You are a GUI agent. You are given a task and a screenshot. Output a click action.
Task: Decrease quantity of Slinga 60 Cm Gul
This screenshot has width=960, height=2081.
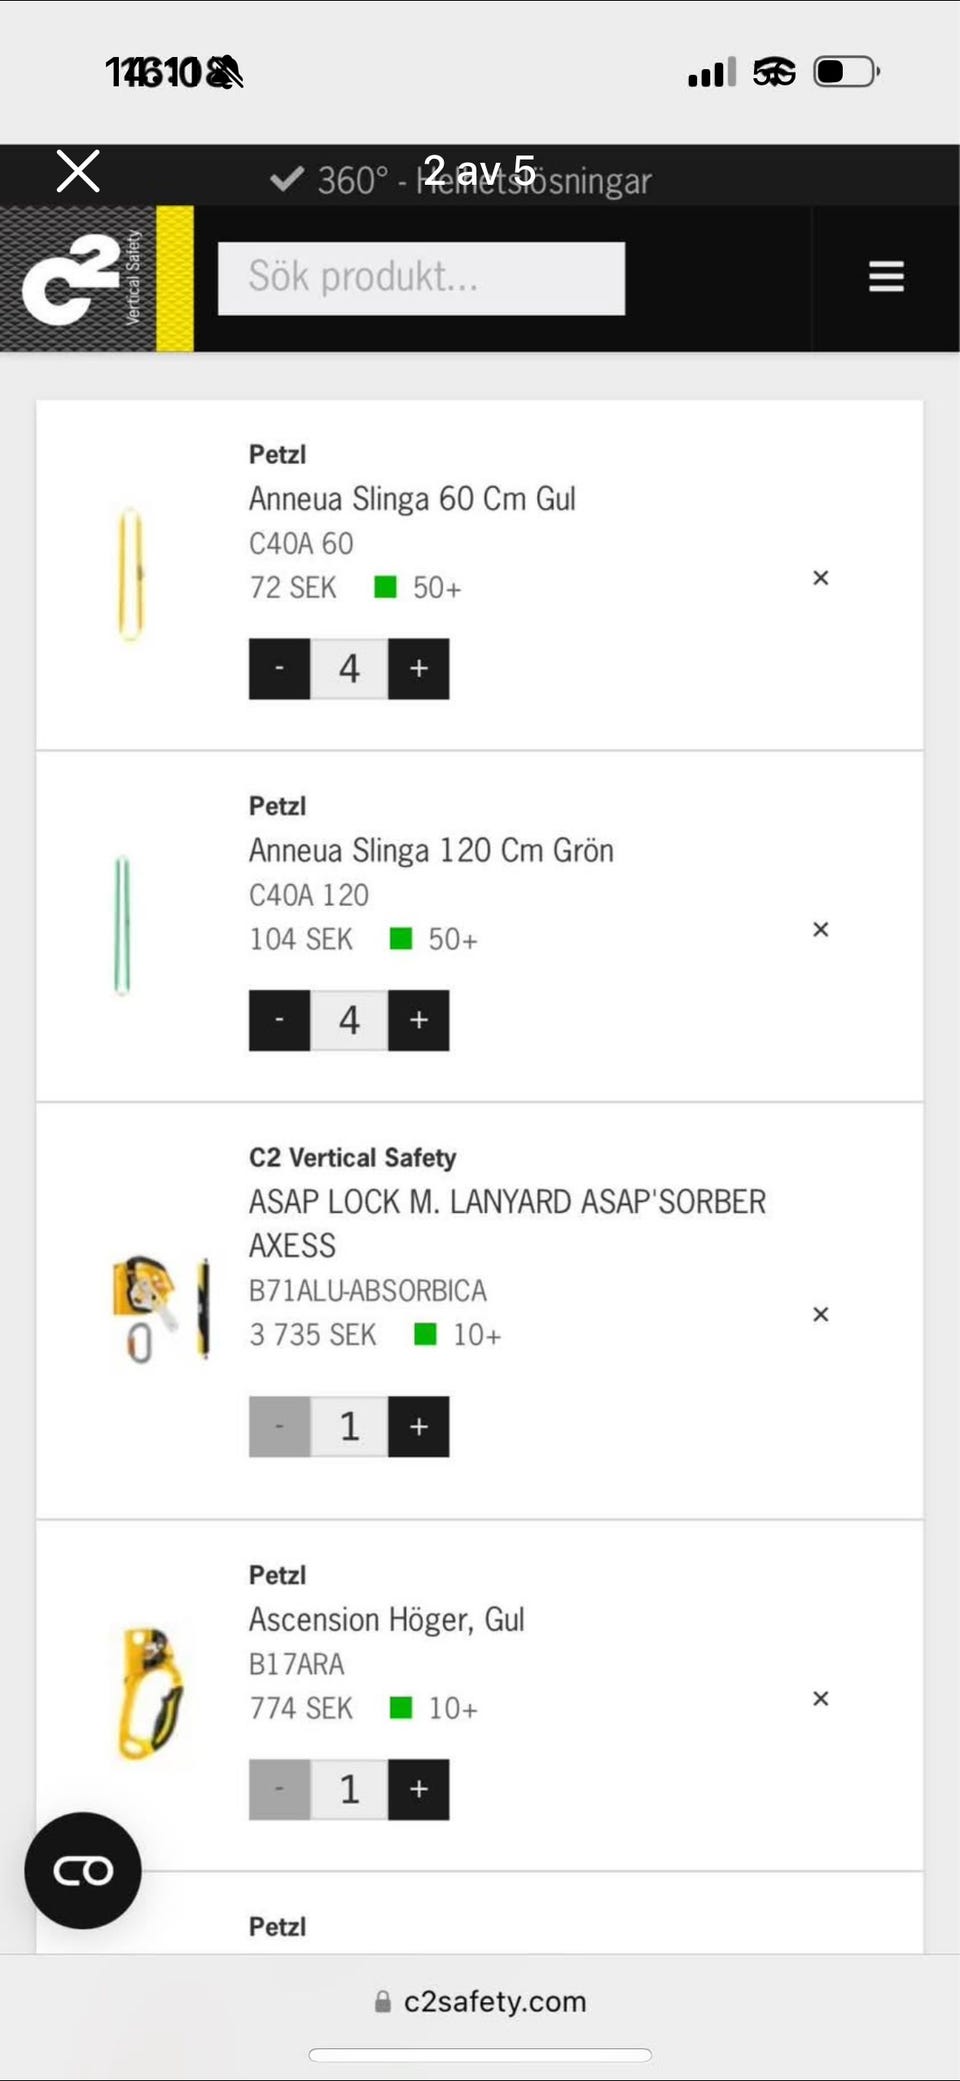pyautogui.click(x=279, y=668)
